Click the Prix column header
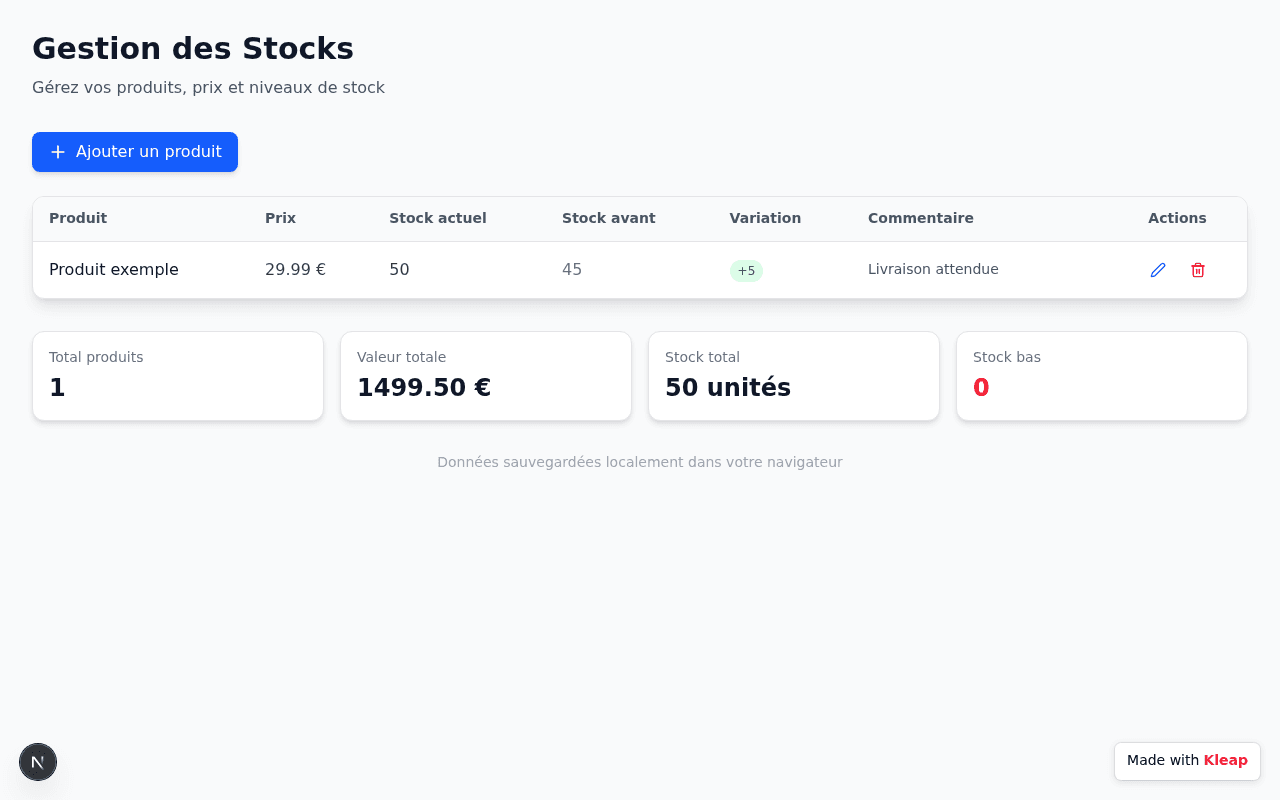This screenshot has height=800, width=1280. click(280, 218)
